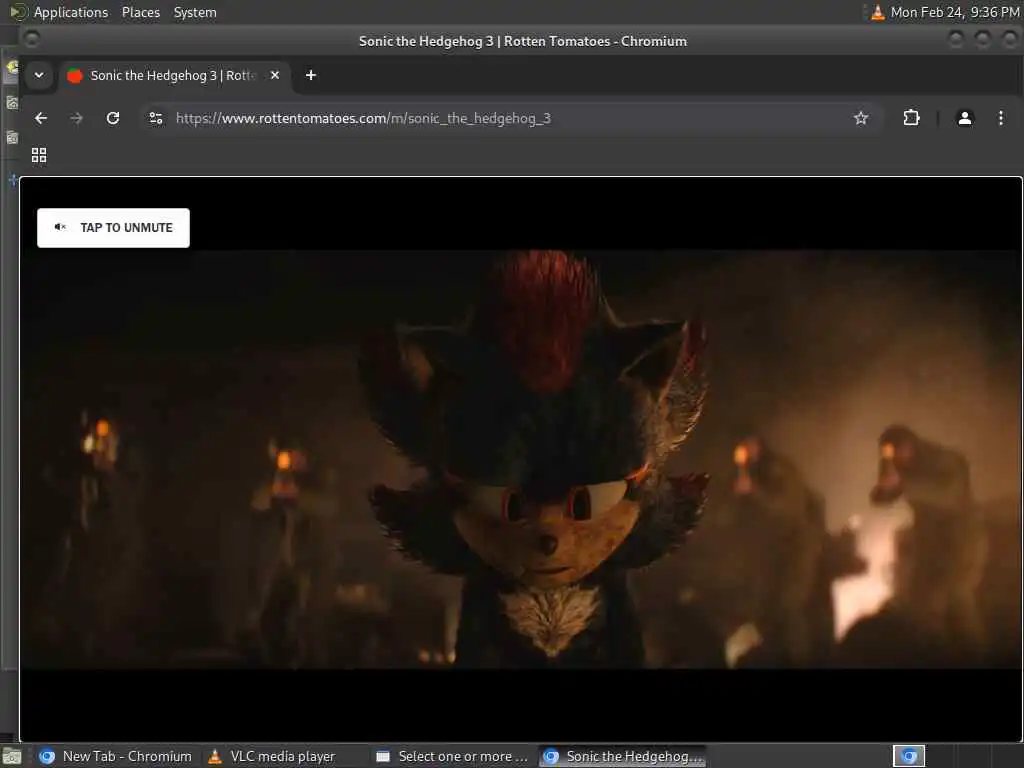Click the Rotten Tomatoes favicon on tab
This screenshot has width=1024, height=768.
(x=75, y=76)
